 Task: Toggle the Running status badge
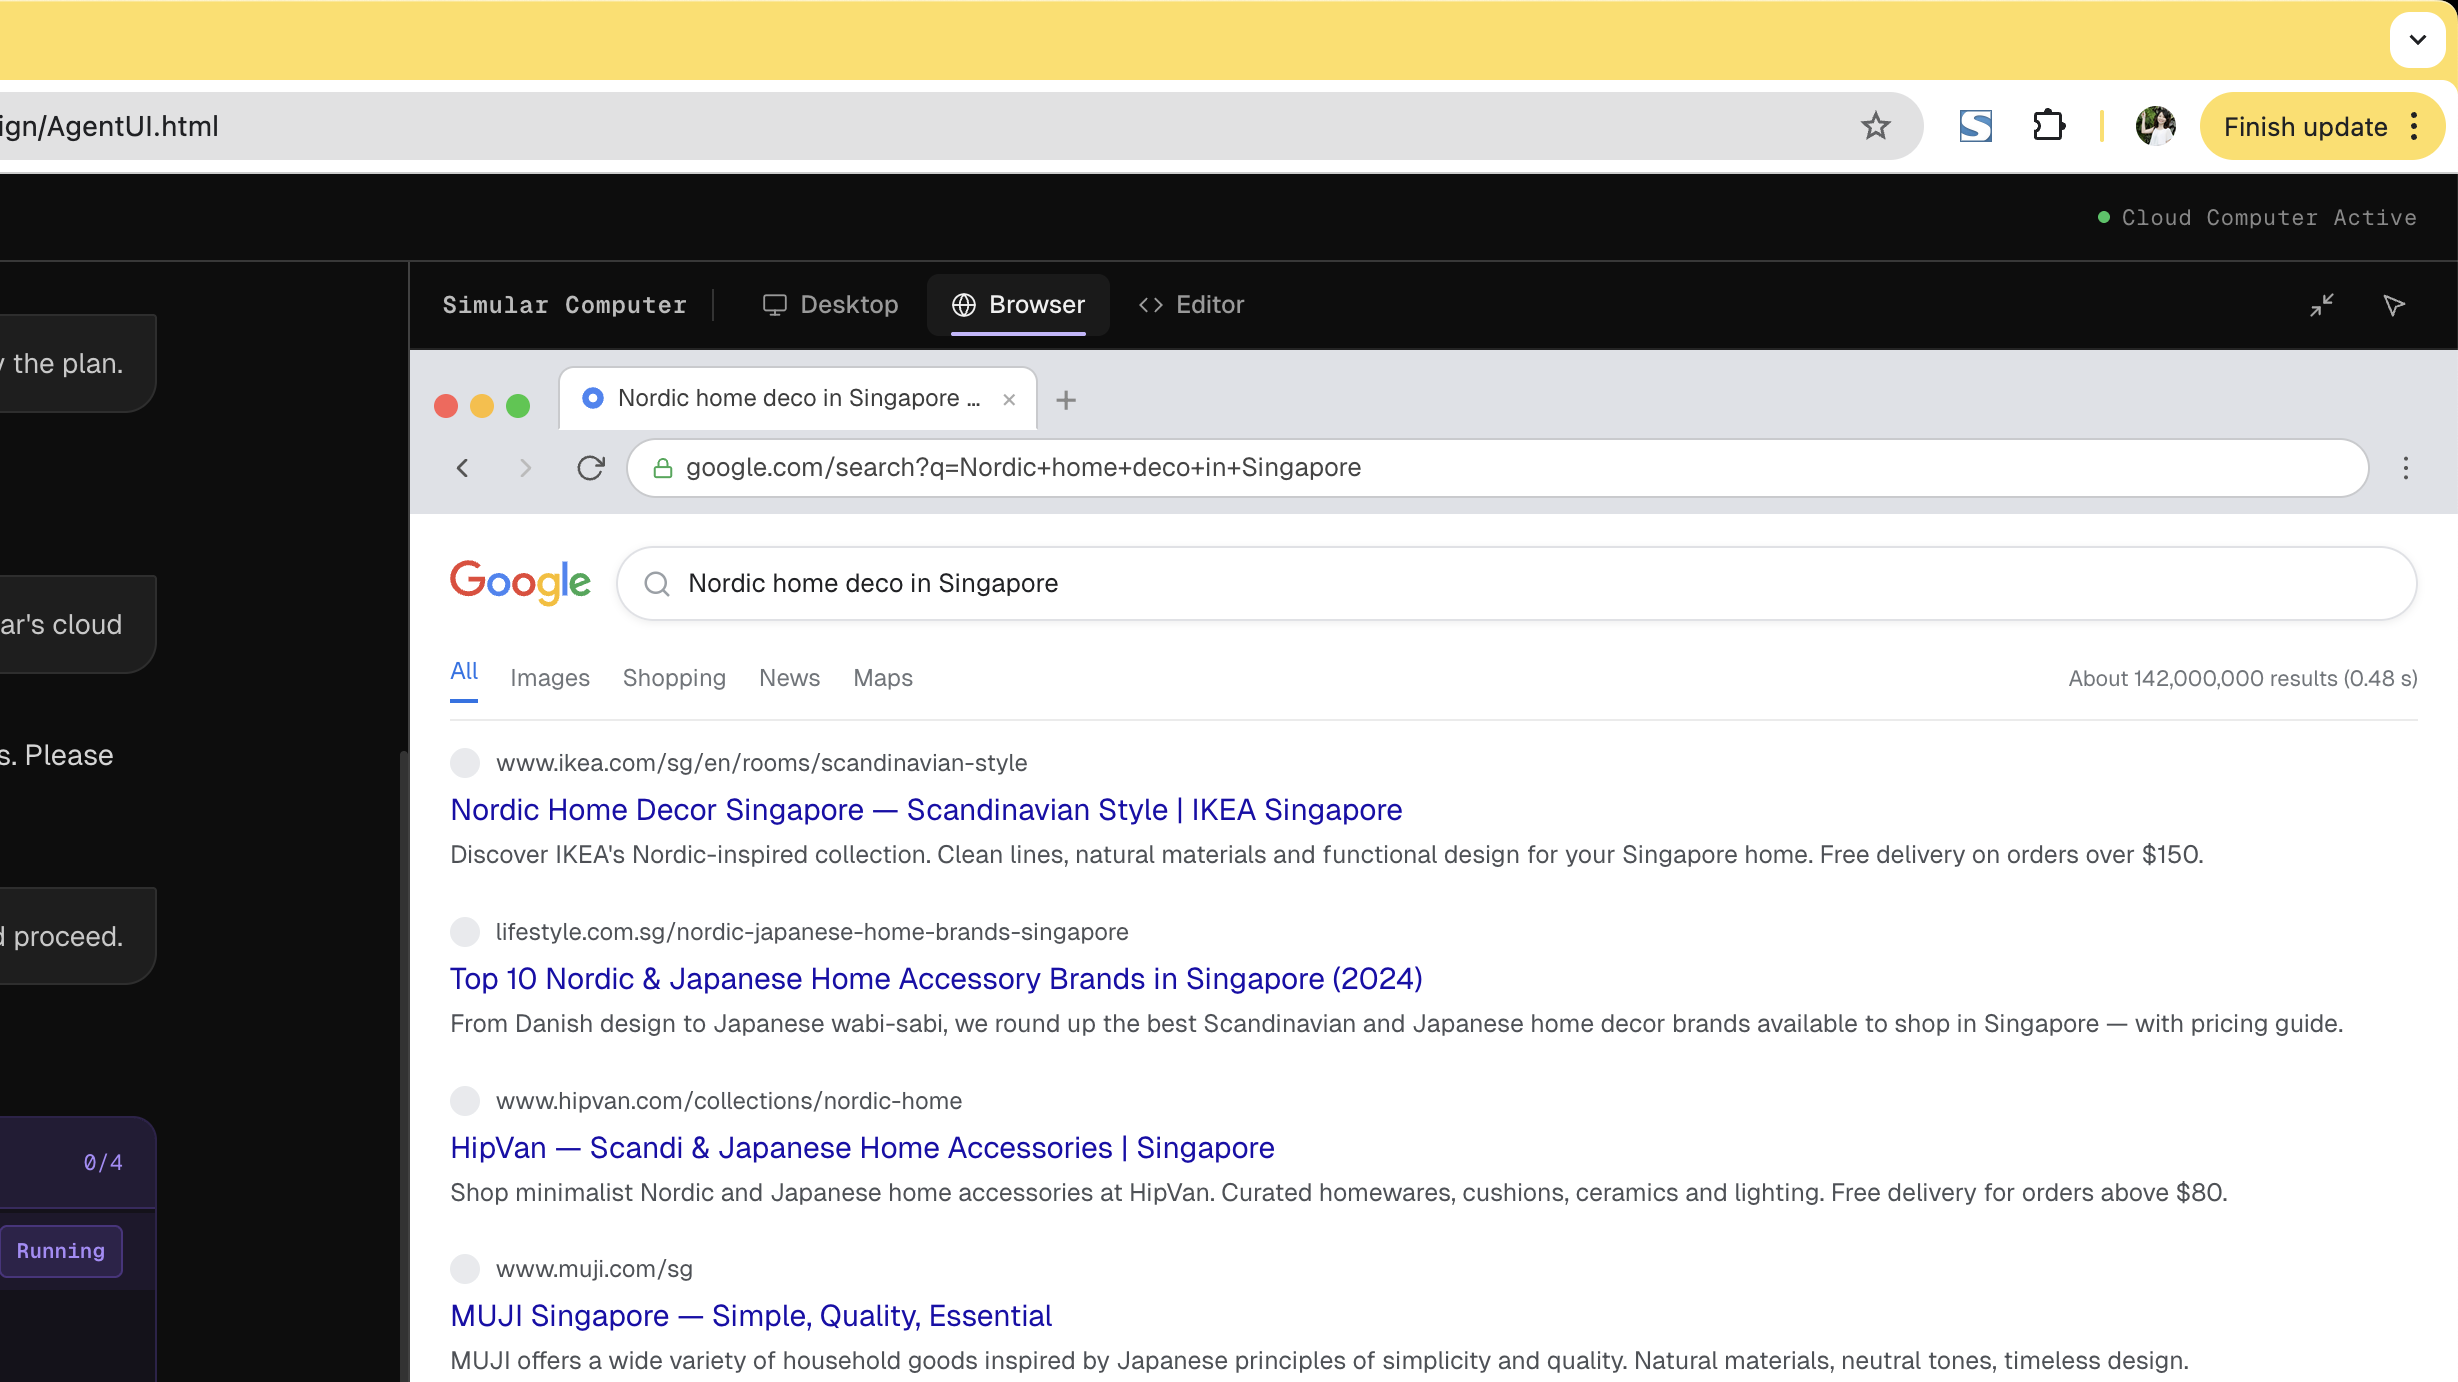[x=61, y=1250]
